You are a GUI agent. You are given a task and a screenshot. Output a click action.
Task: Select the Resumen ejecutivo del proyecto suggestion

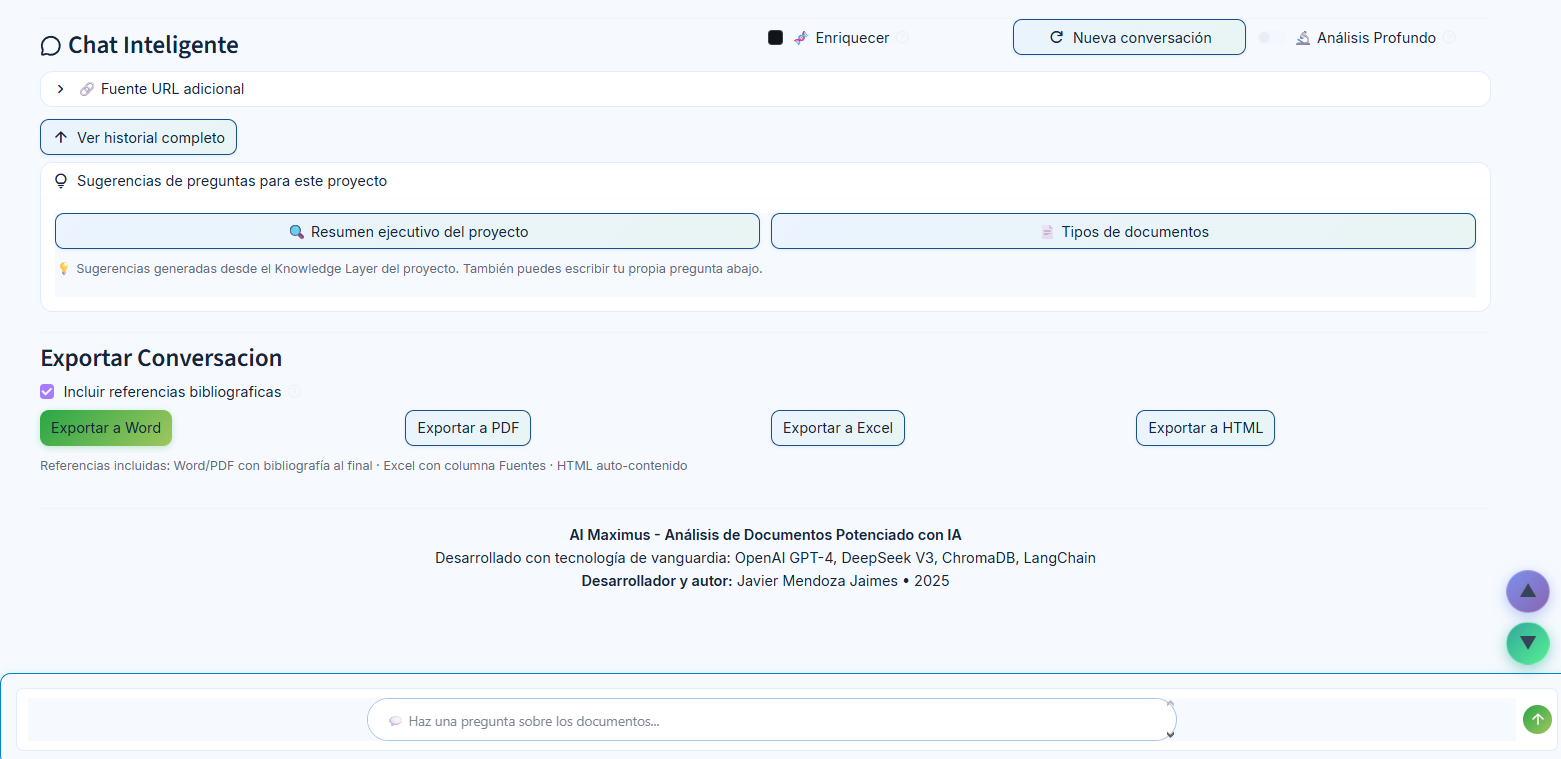tap(407, 231)
